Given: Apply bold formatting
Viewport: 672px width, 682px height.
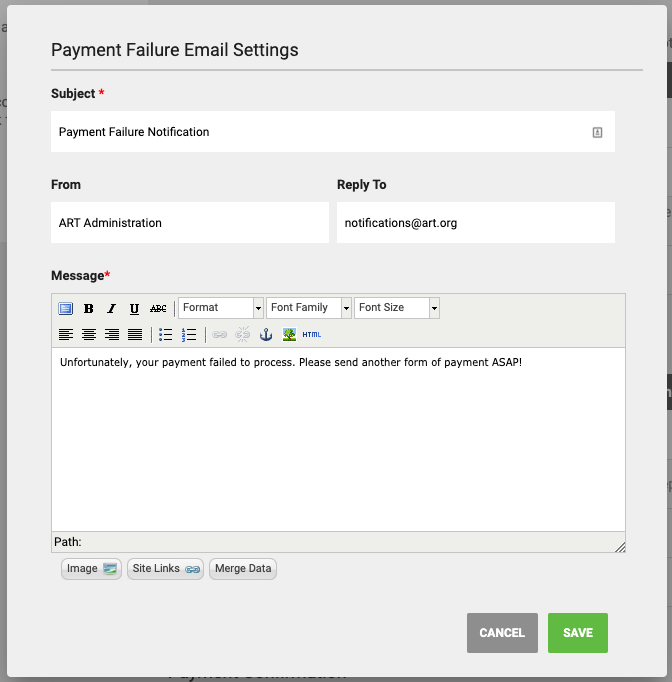Looking at the screenshot, I should tap(89, 308).
